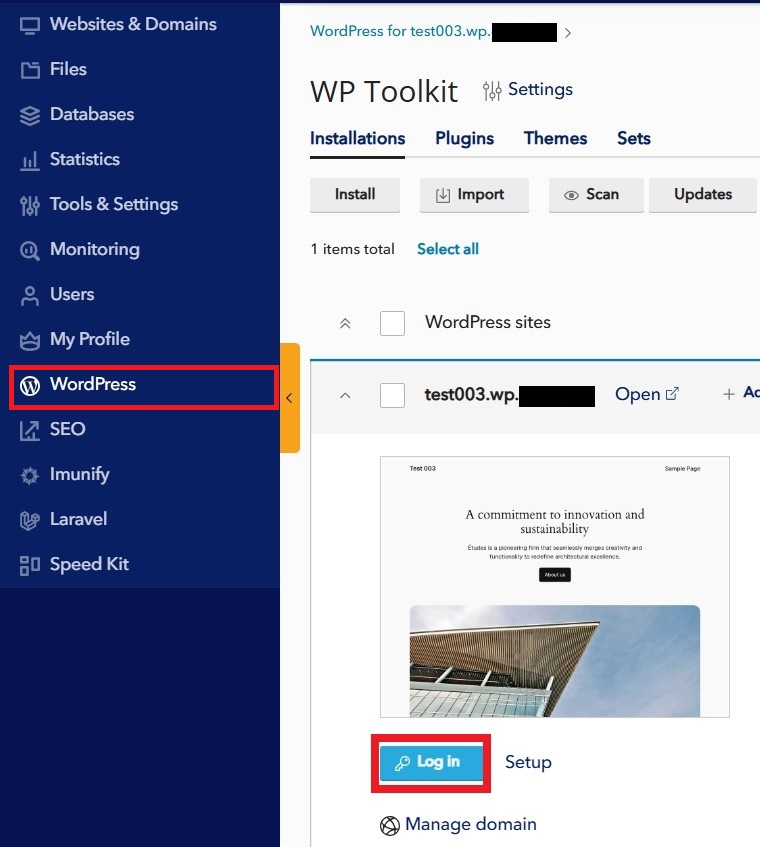The height and width of the screenshot is (847, 760).
Task: Open the SEO sidebar entry
Action: click(68, 429)
